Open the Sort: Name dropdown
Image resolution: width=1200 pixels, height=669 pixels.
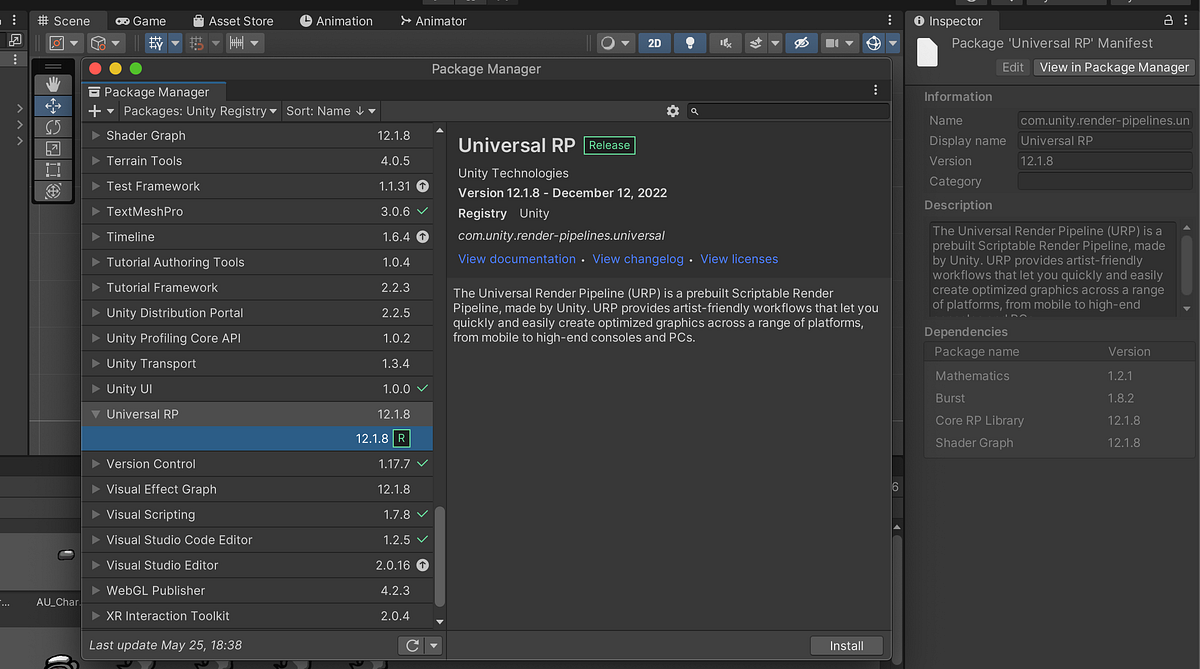click(x=330, y=111)
